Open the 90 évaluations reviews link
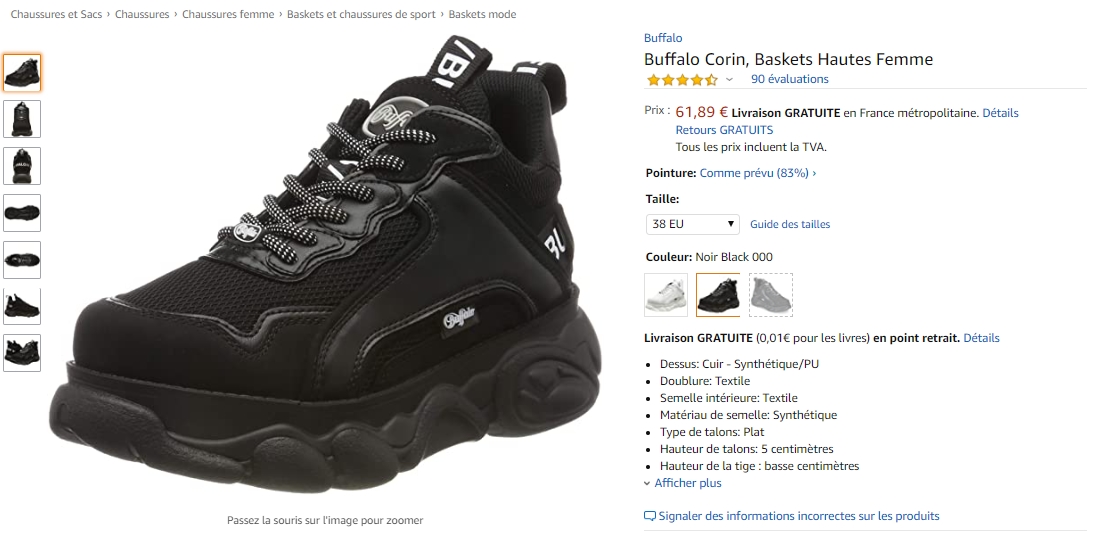 (x=790, y=79)
